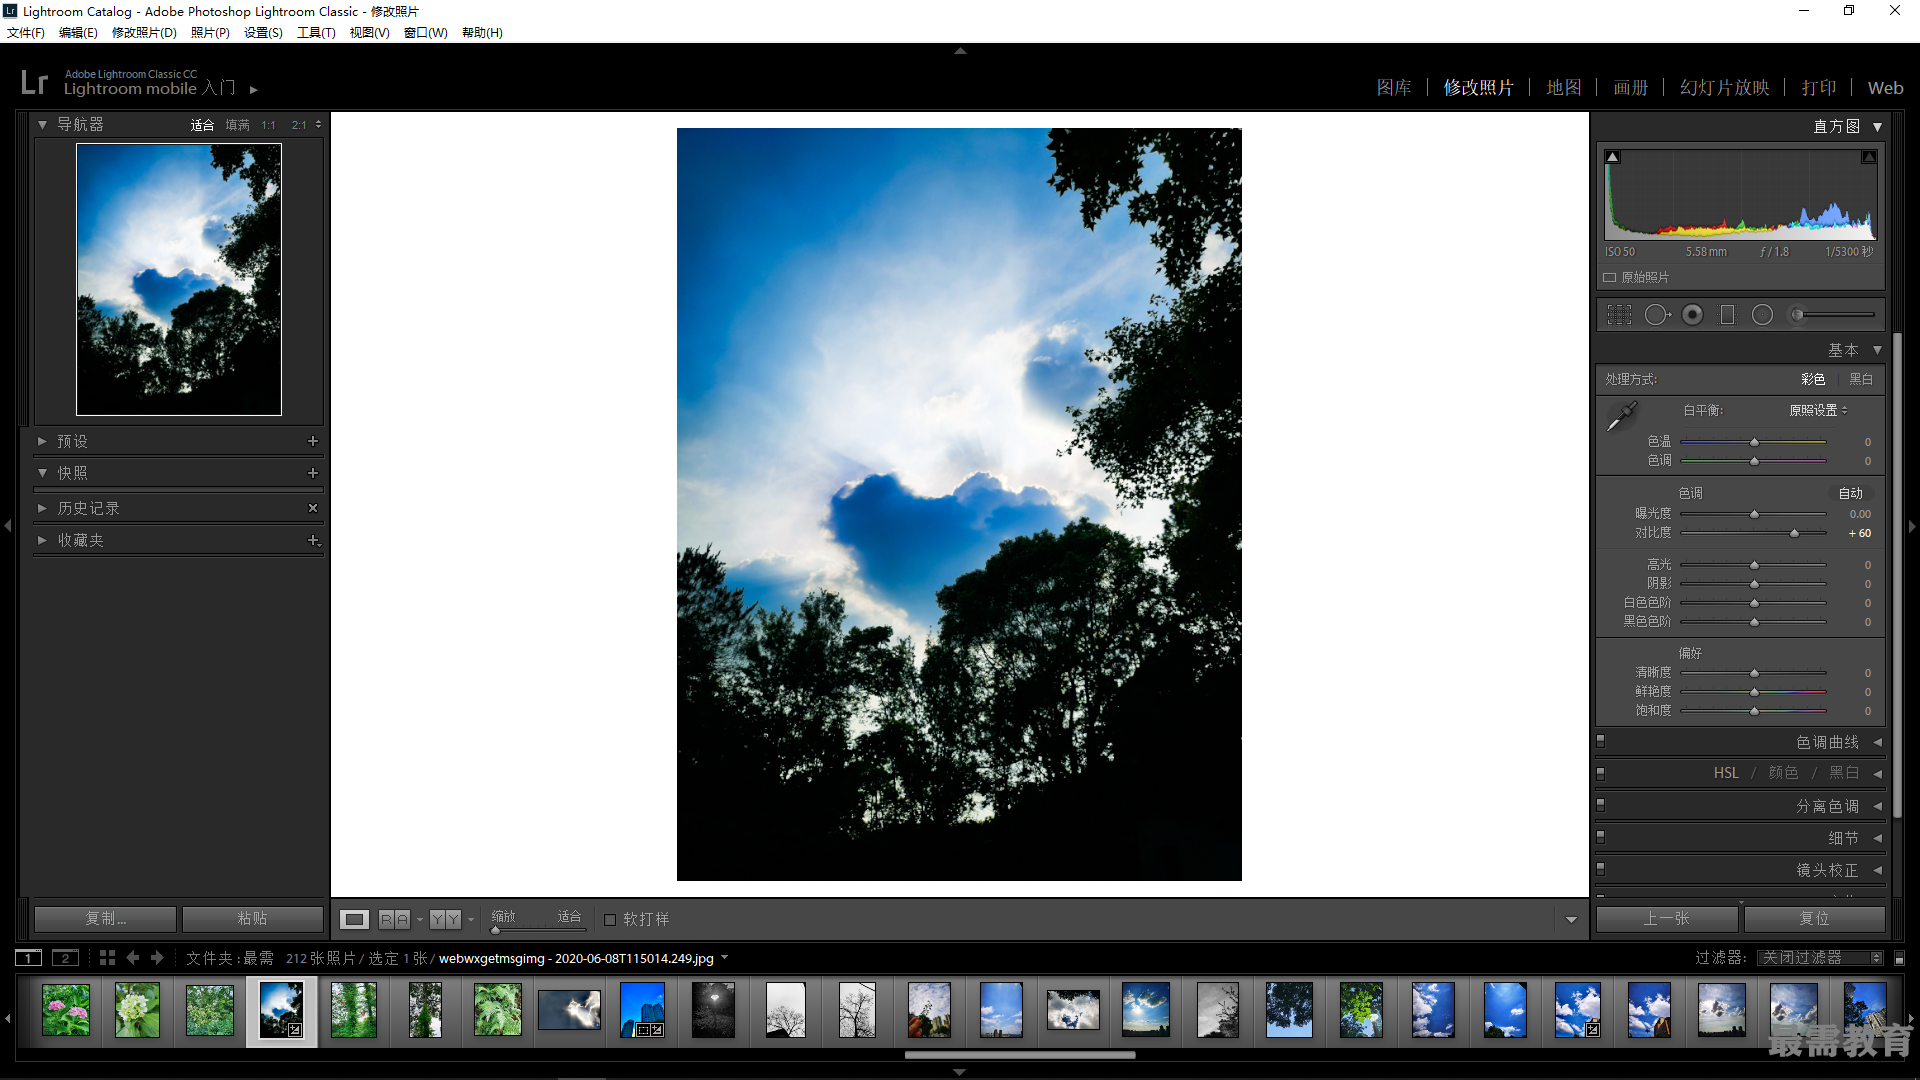Switch to the 地图 module
Image resolution: width=1920 pixels, height=1080 pixels.
coord(1564,88)
